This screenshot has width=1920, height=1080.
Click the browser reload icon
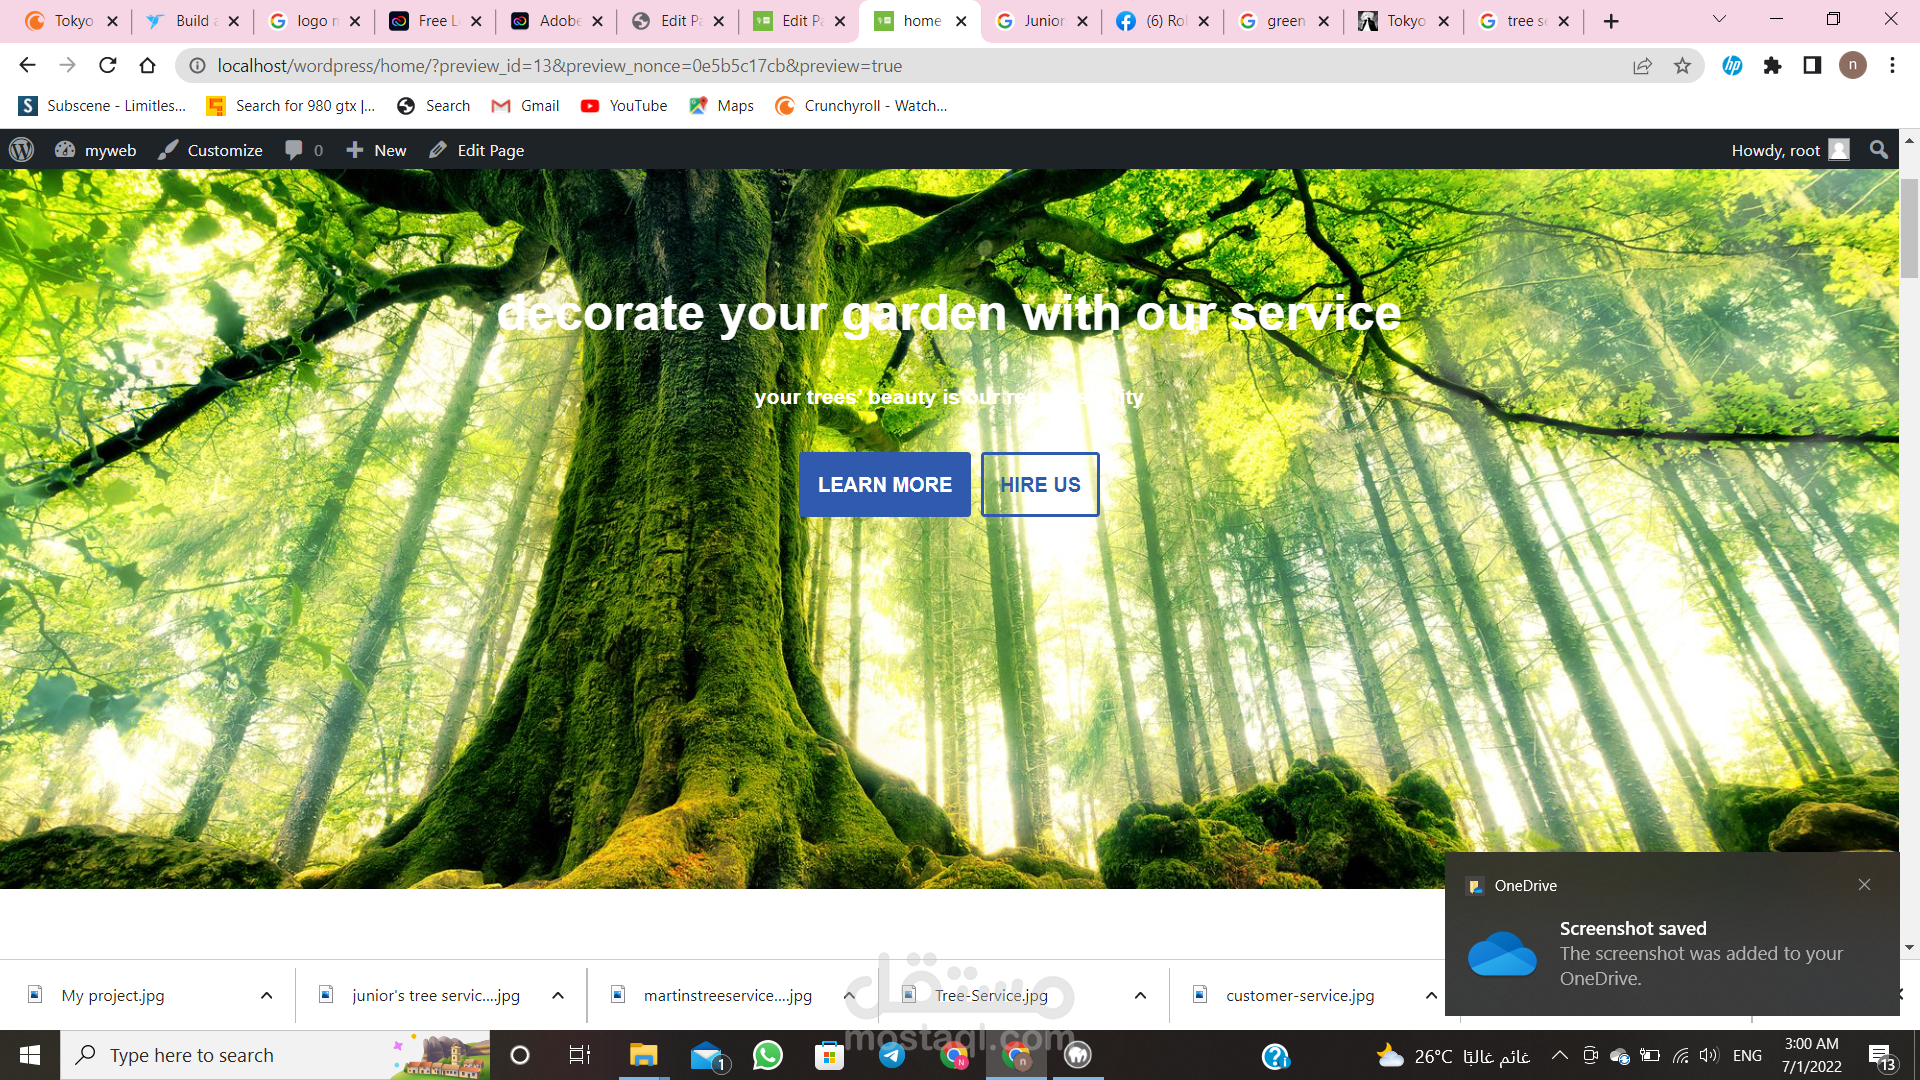click(108, 66)
